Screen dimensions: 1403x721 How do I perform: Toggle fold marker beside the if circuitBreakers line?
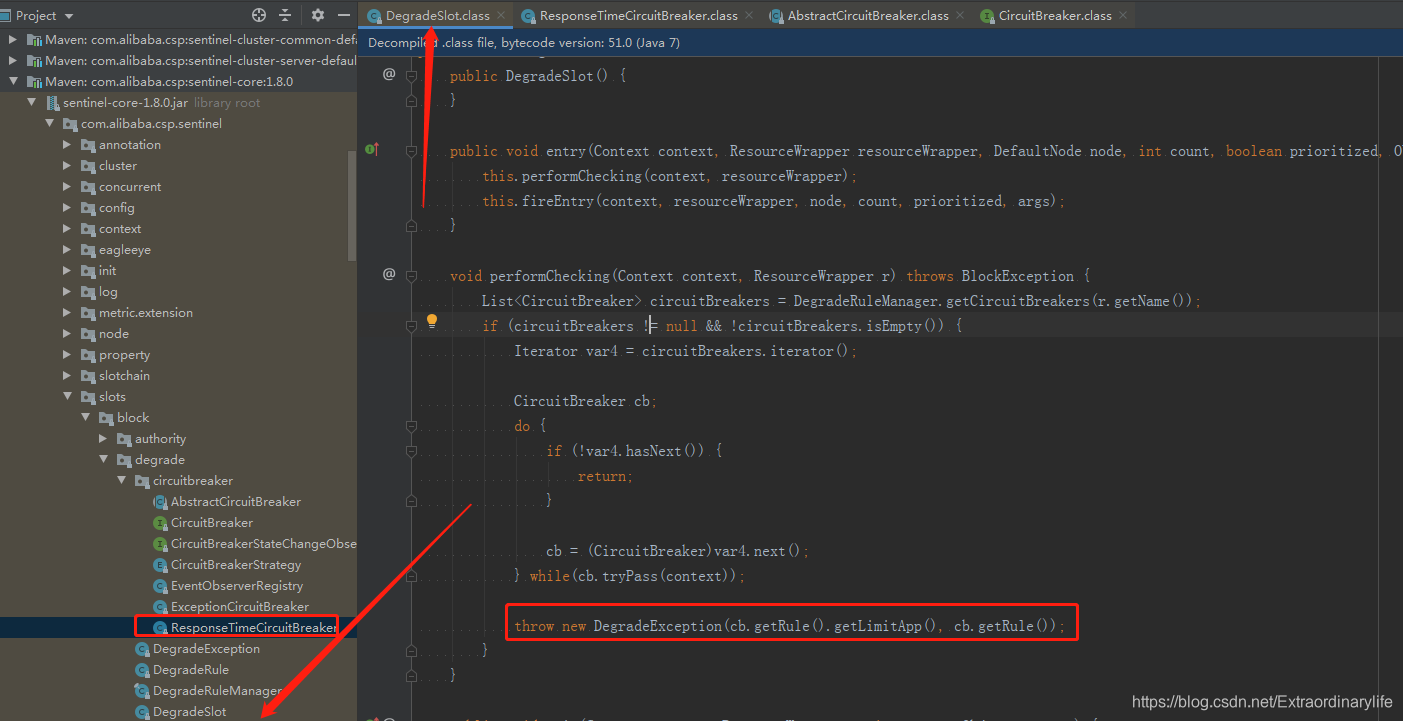(x=411, y=326)
